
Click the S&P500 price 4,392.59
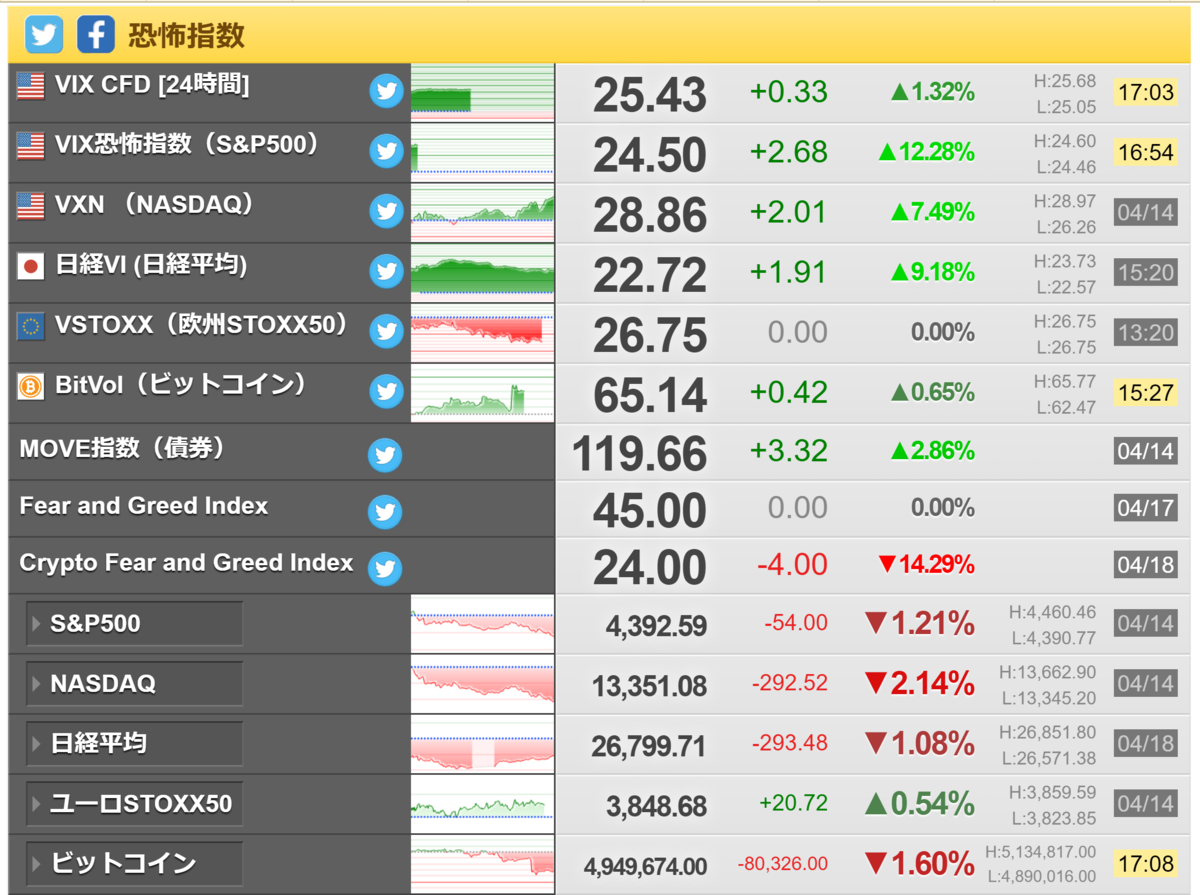(x=656, y=626)
